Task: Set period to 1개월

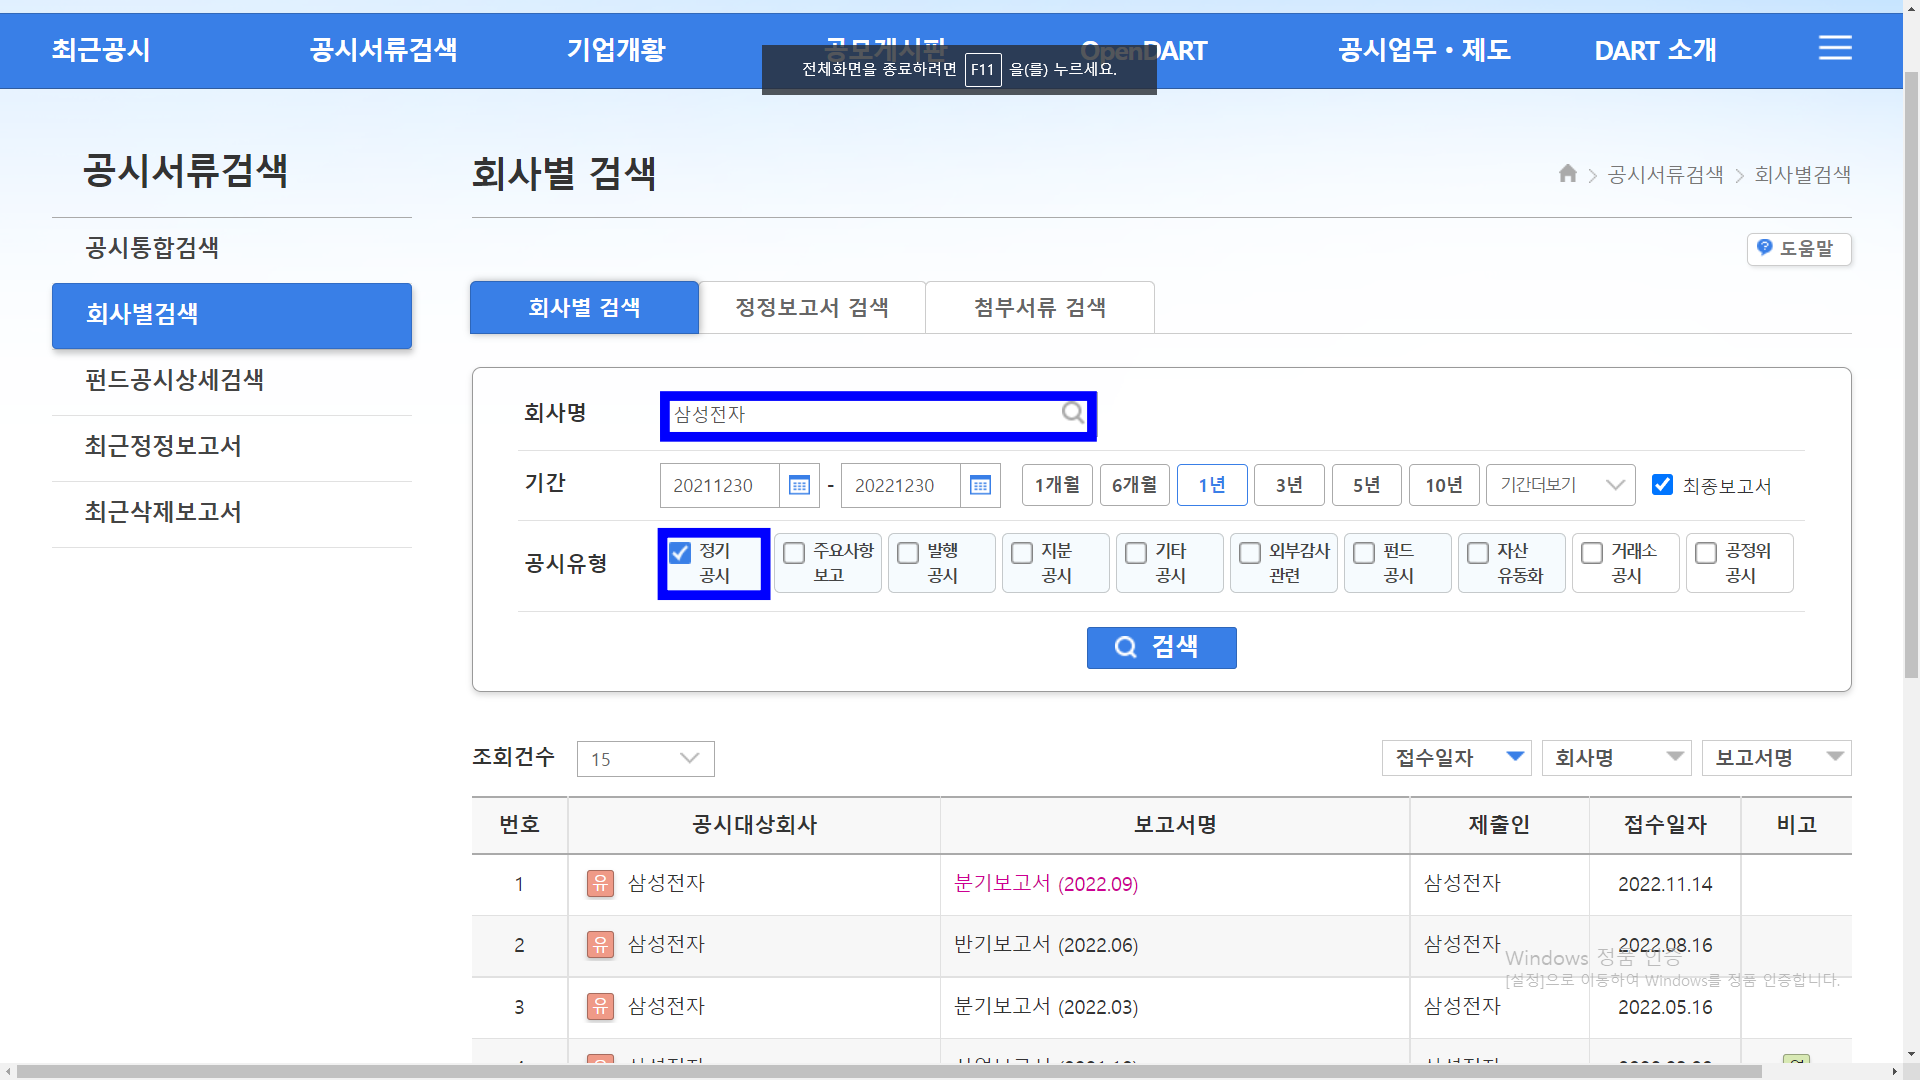Action: point(1057,485)
